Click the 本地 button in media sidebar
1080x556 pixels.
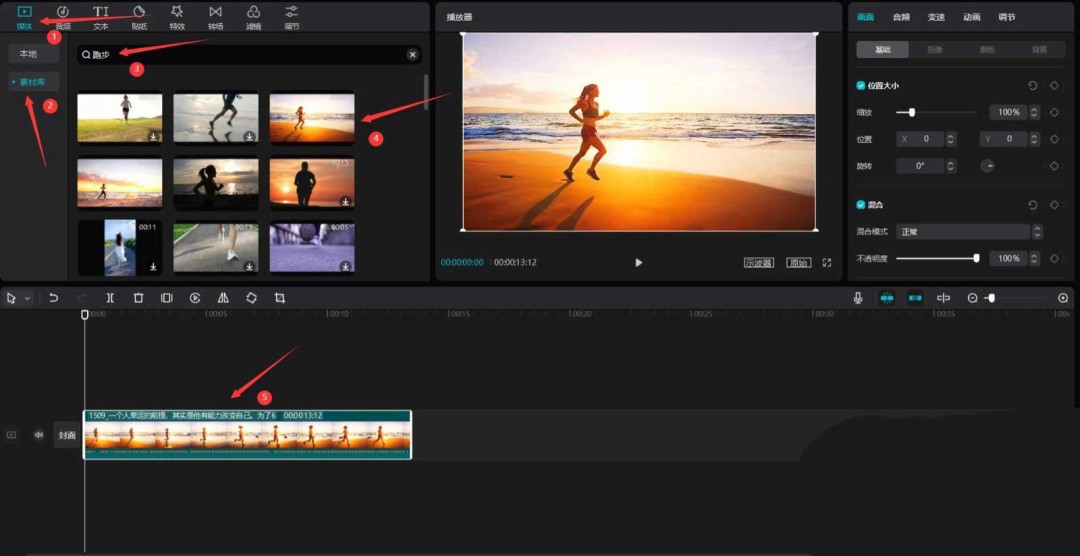point(28,54)
